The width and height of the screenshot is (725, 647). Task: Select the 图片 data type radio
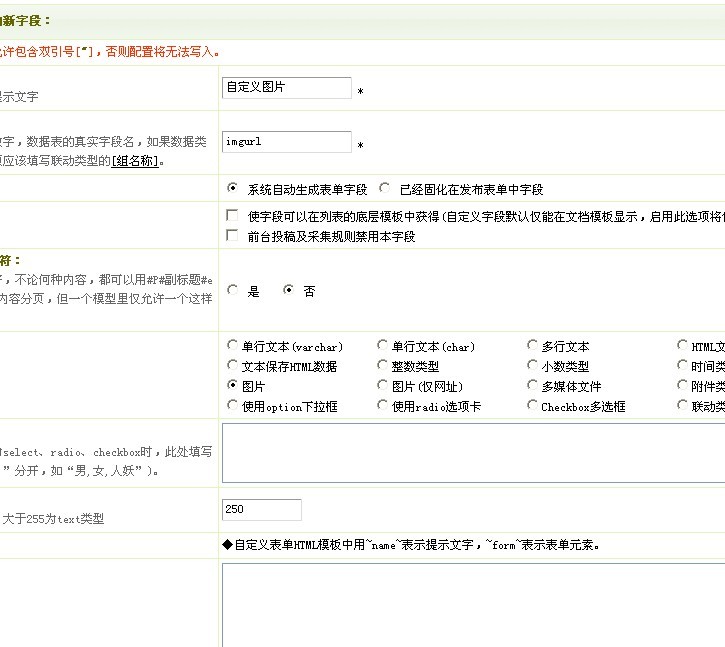(x=232, y=385)
